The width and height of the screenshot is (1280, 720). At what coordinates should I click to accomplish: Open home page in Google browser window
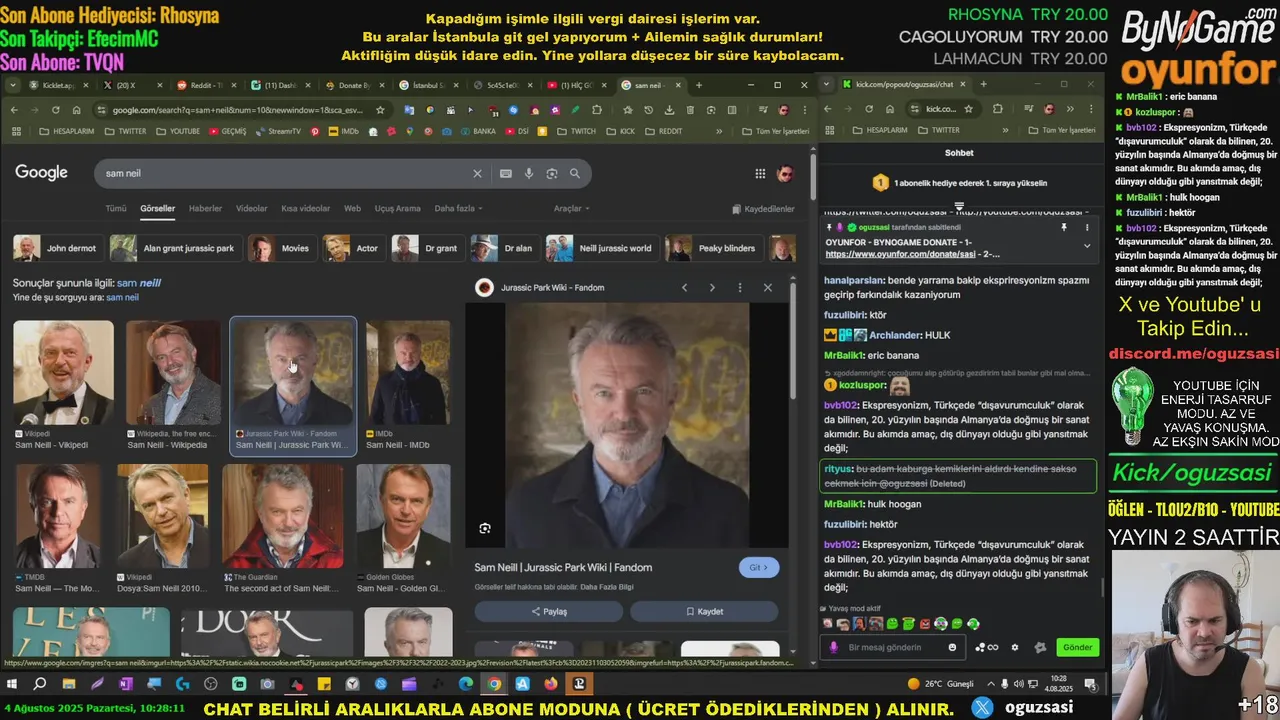tap(76, 110)
